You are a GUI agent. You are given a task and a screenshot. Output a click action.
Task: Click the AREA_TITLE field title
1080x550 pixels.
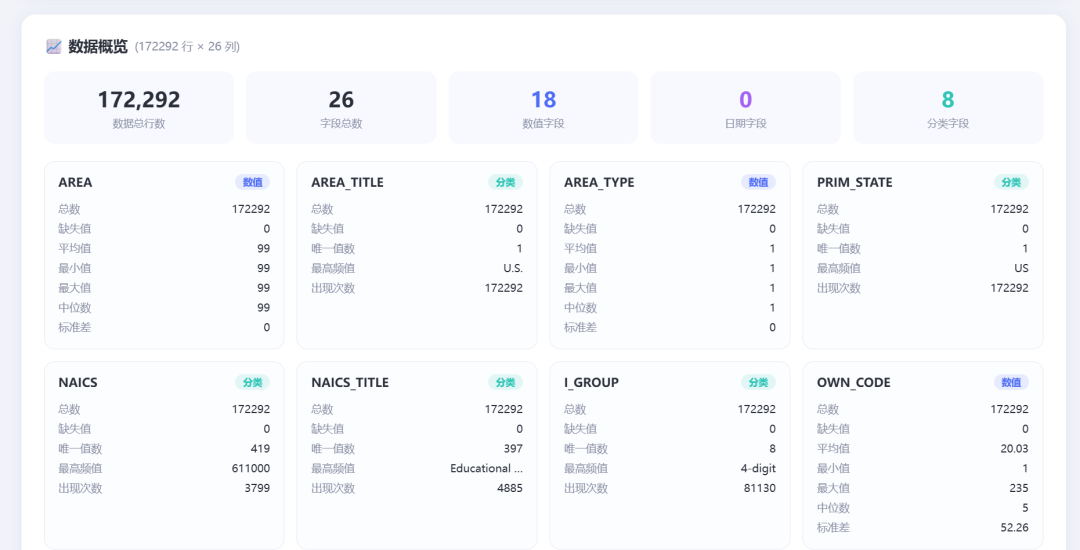pyautogui.click(x=348, y=182)
